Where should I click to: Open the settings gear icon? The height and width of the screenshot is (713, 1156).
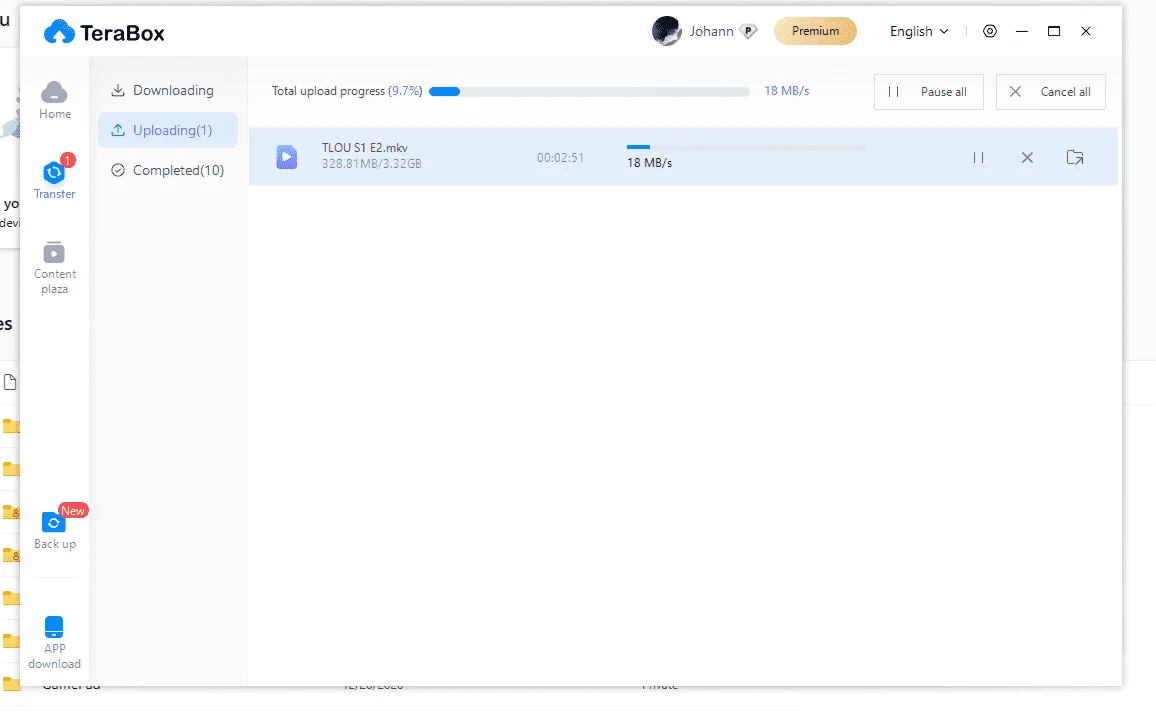[990, 31]
